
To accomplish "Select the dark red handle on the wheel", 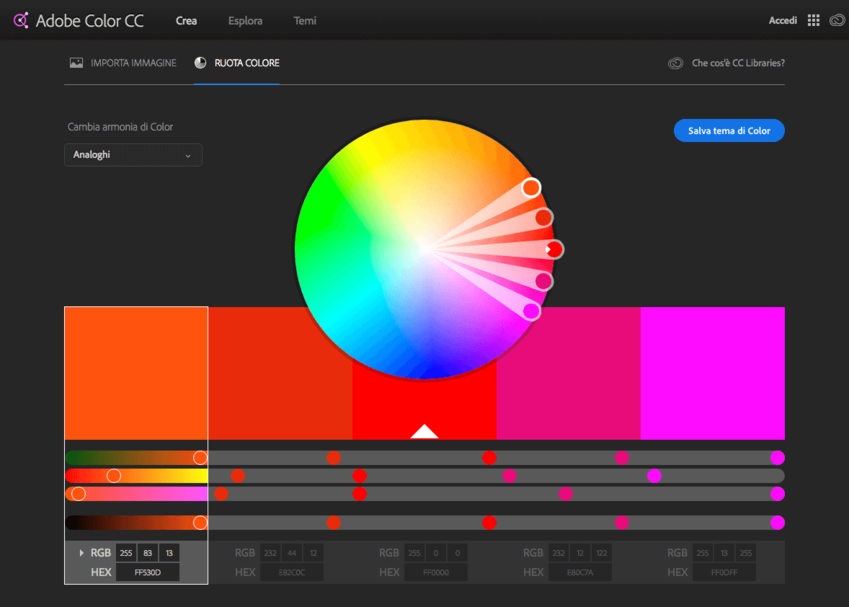I will pos(543,218).
